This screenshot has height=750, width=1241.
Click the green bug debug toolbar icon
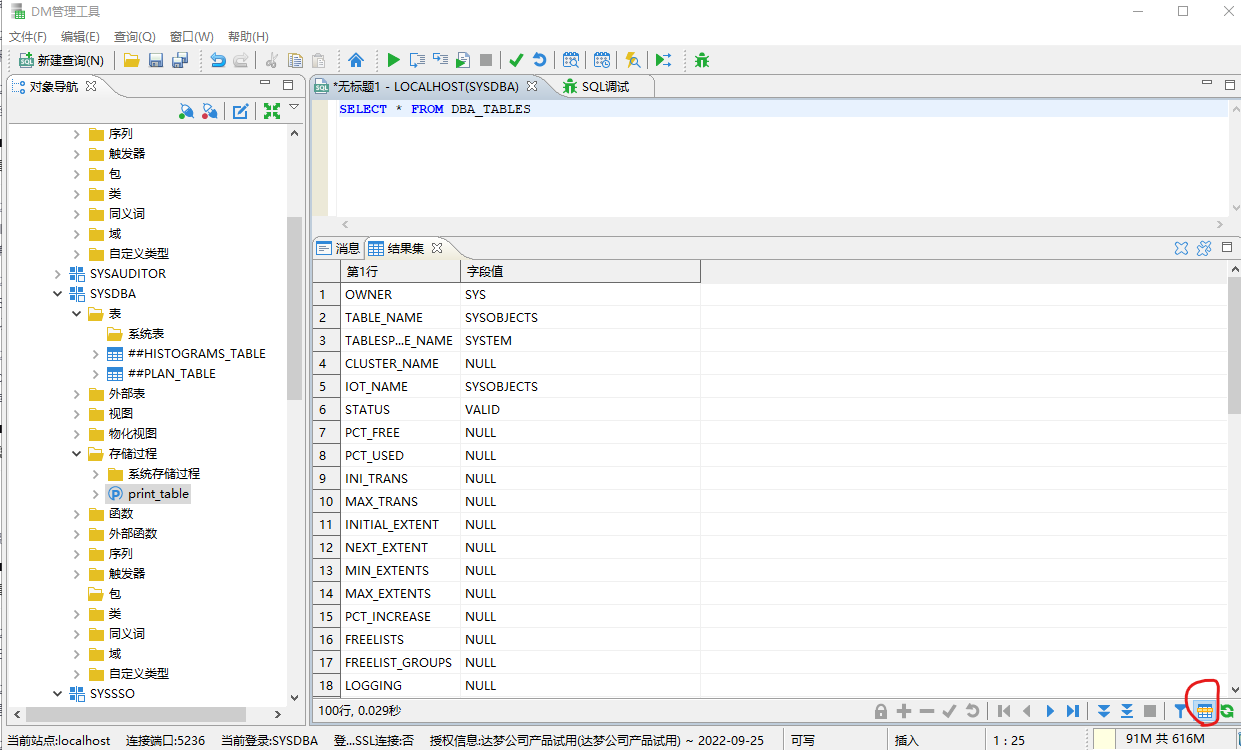702,60
